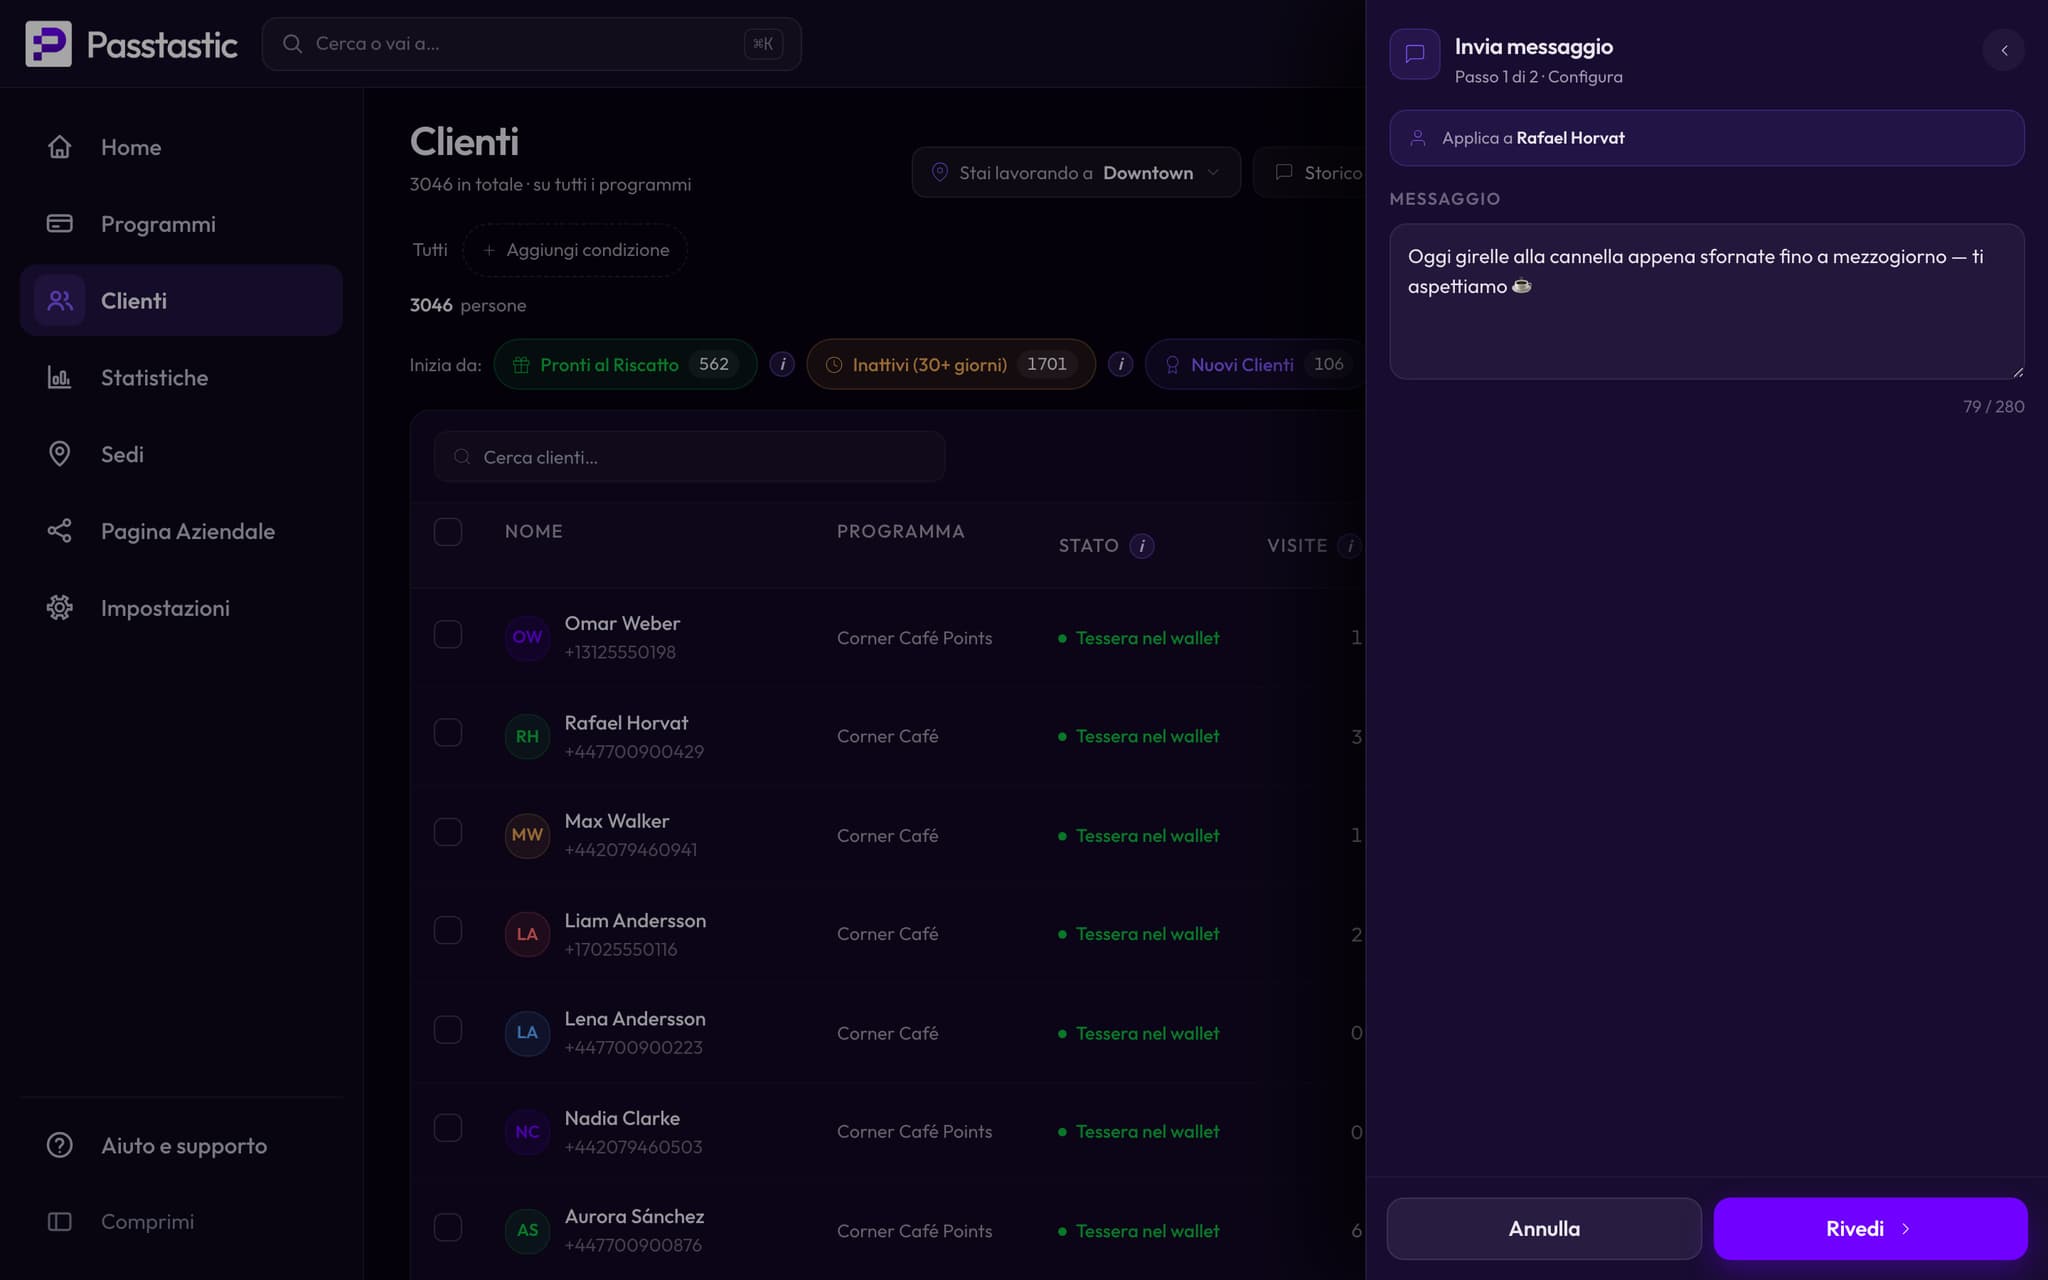Check the box for Max Walker
2048x1280 pixels.
[x=448, y=832]
